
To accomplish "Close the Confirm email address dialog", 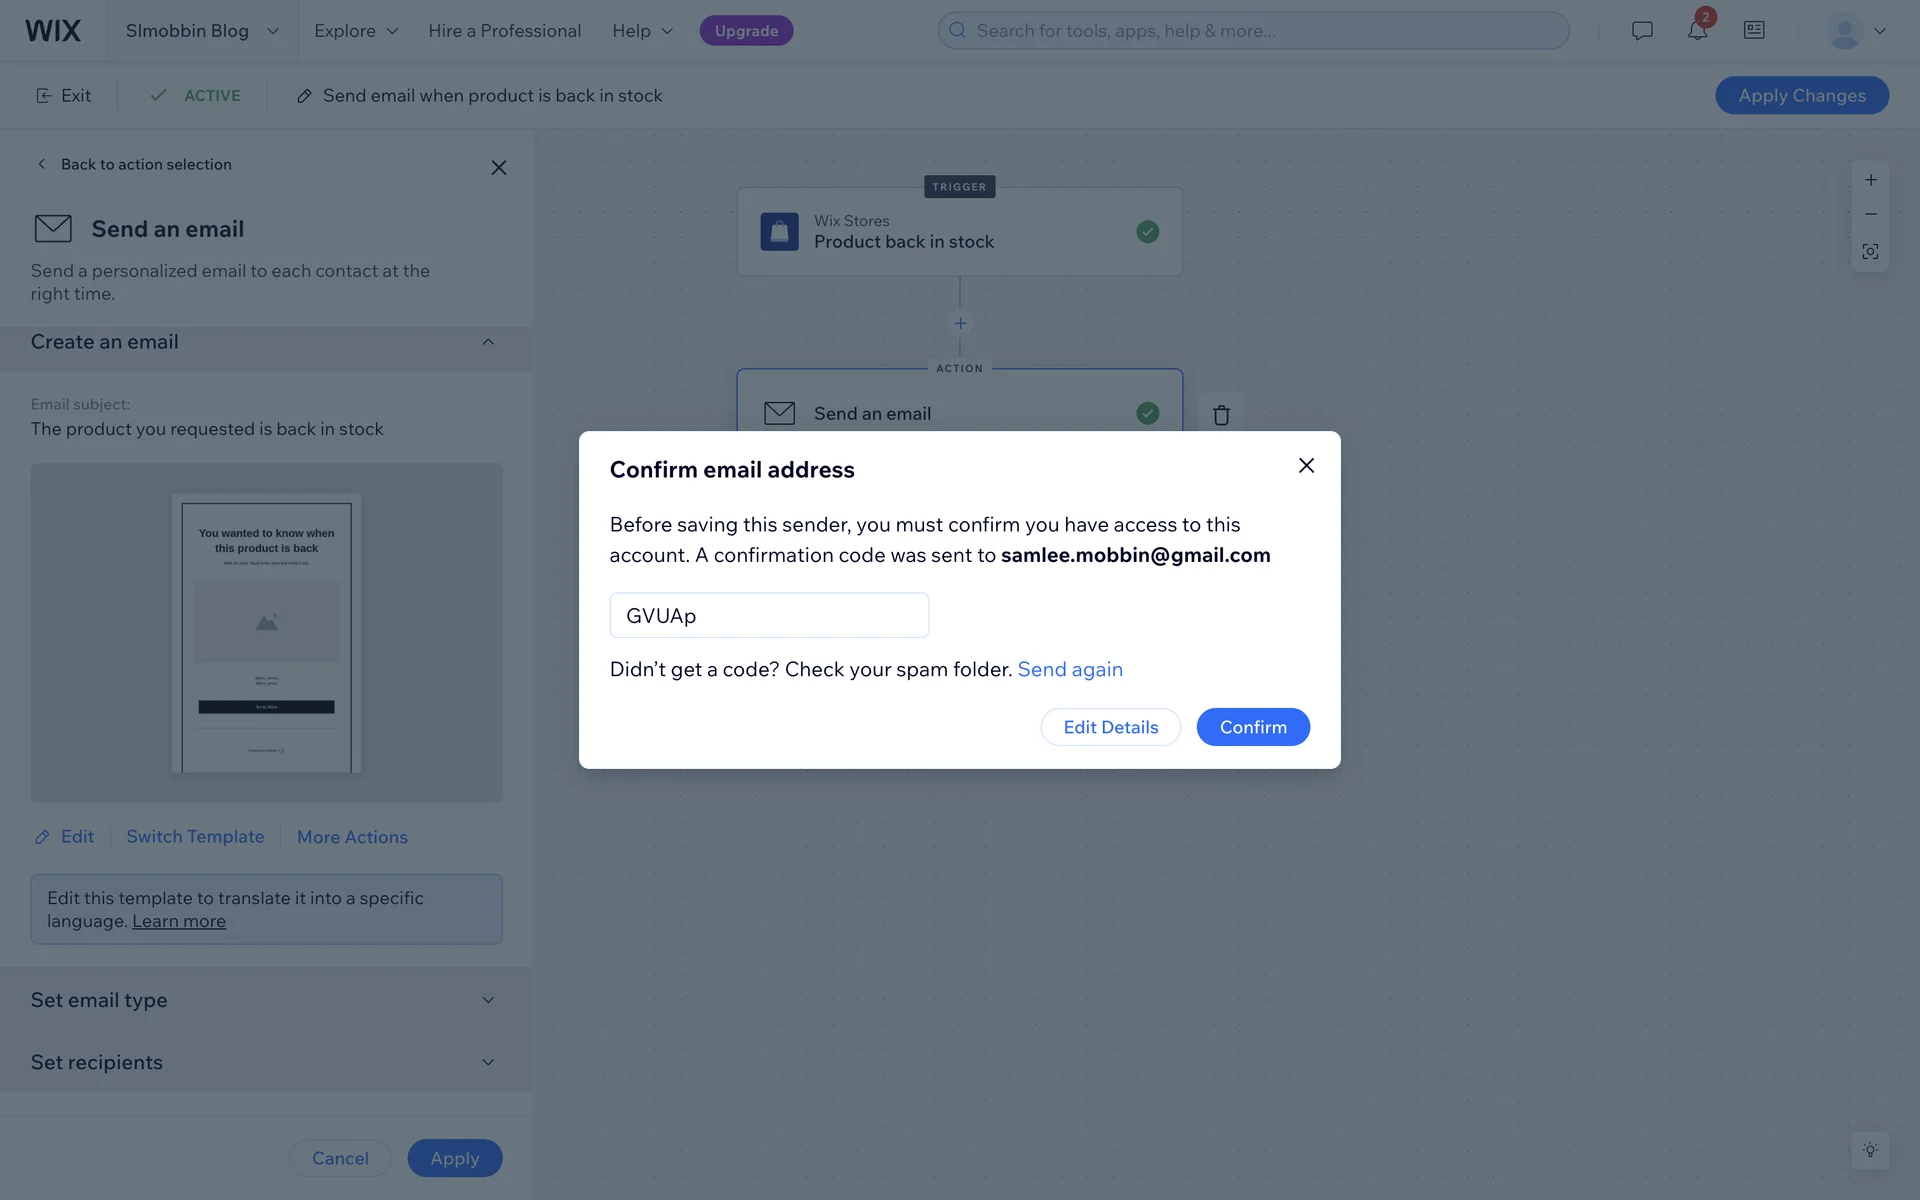I will tap(1306, 466).
